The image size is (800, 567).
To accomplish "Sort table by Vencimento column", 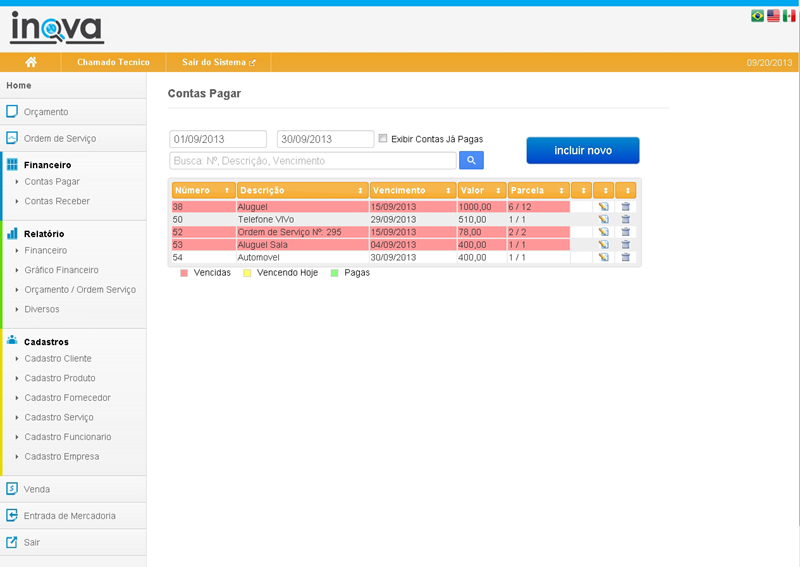I will click(x=411, y=190).
